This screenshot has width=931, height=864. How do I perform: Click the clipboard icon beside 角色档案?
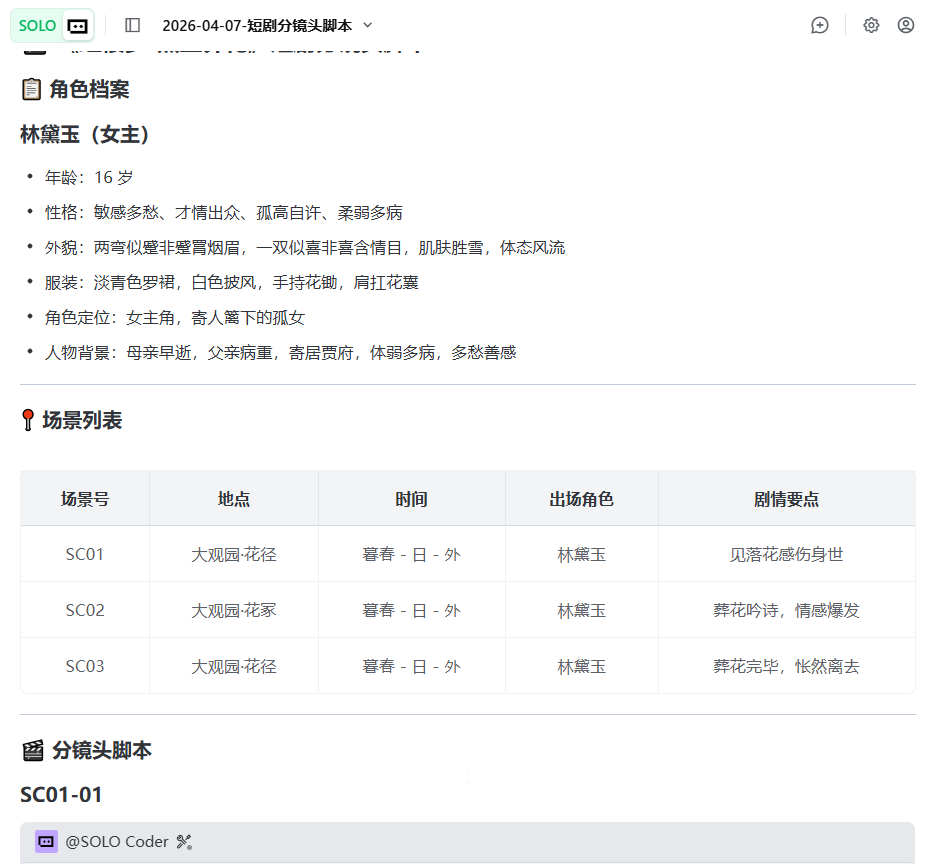(x=31, y=90)
